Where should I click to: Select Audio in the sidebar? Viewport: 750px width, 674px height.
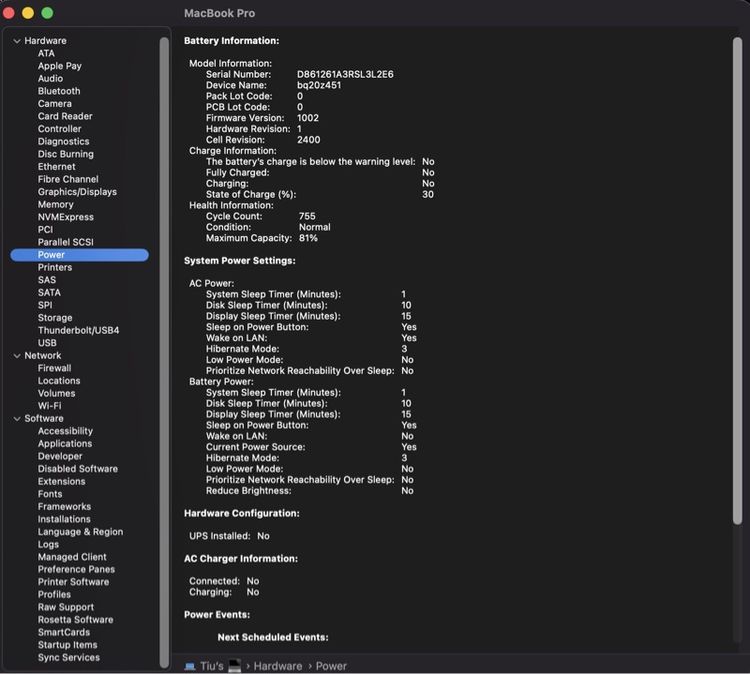[x=50, y=78]
